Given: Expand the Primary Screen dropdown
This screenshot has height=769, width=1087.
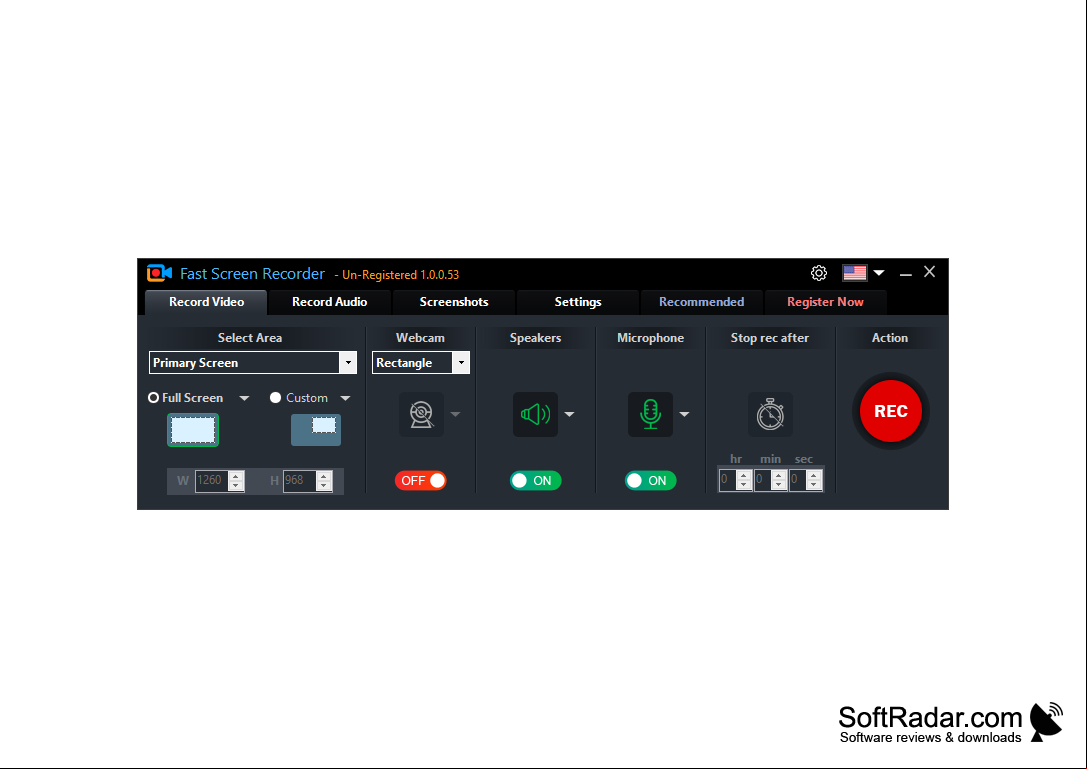Looking at the screenshot, I should 348,363.
